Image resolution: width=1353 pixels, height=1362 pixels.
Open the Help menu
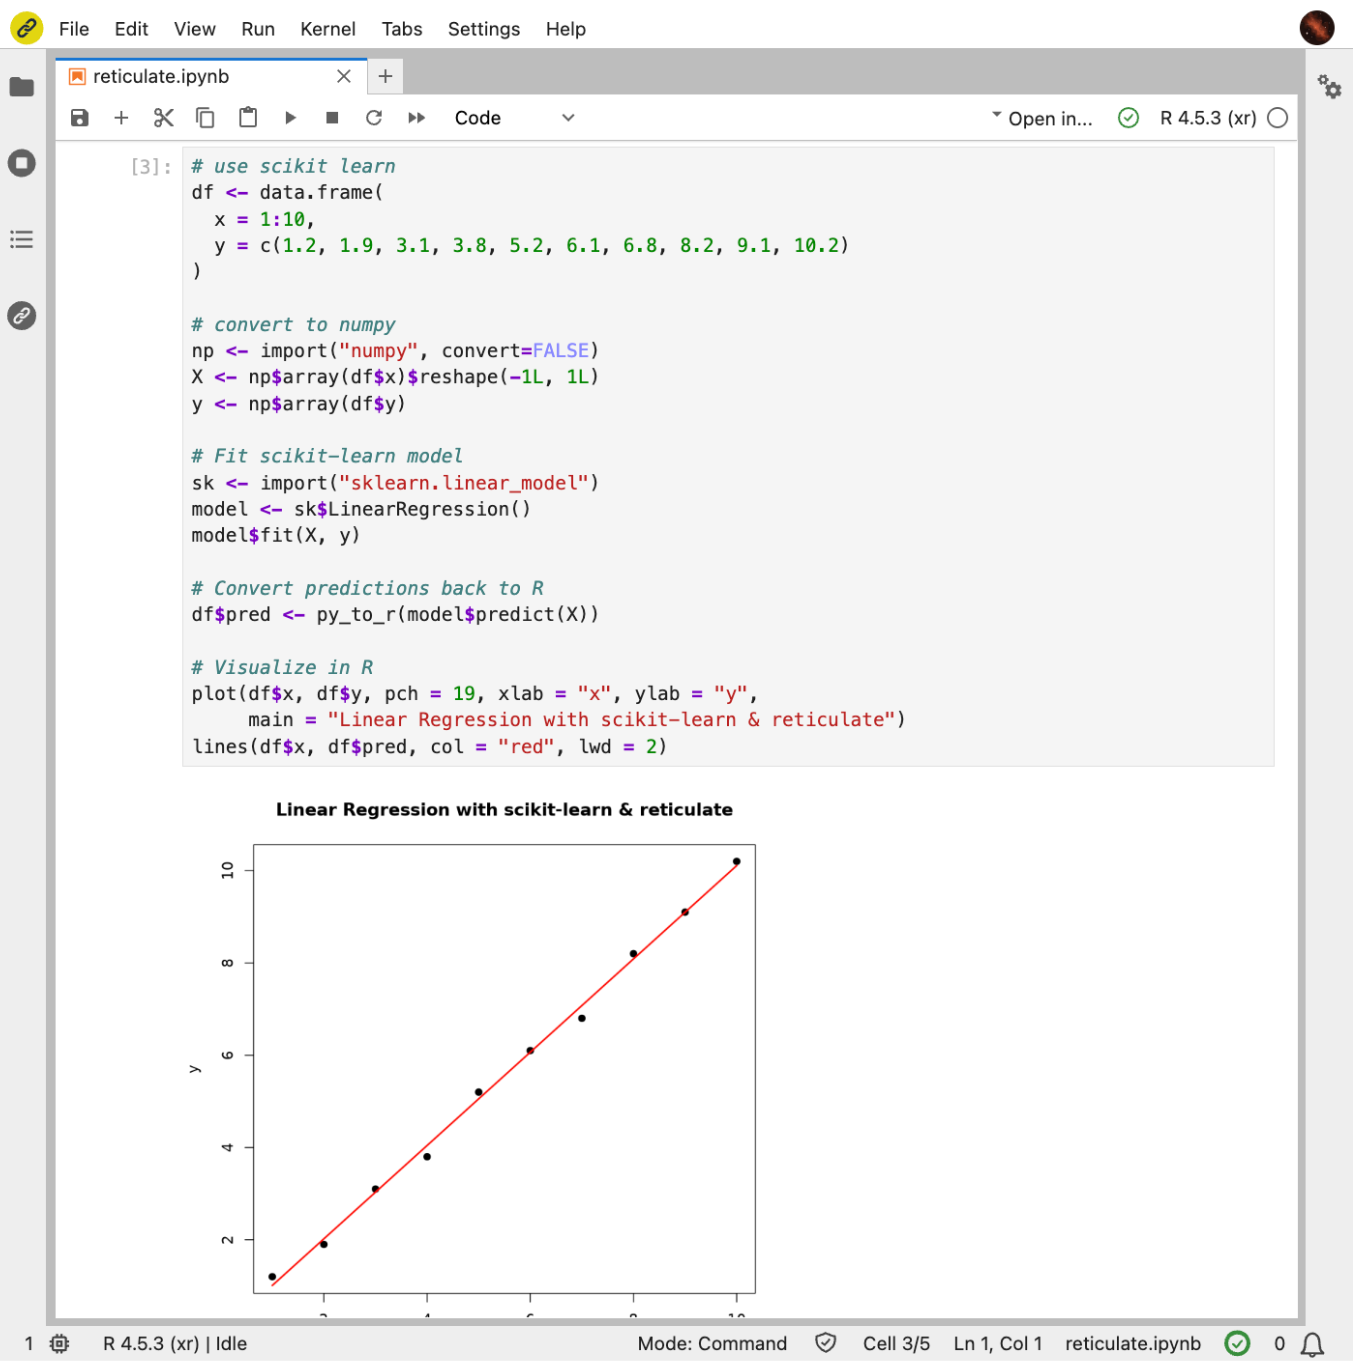click(x=566, y=29)
